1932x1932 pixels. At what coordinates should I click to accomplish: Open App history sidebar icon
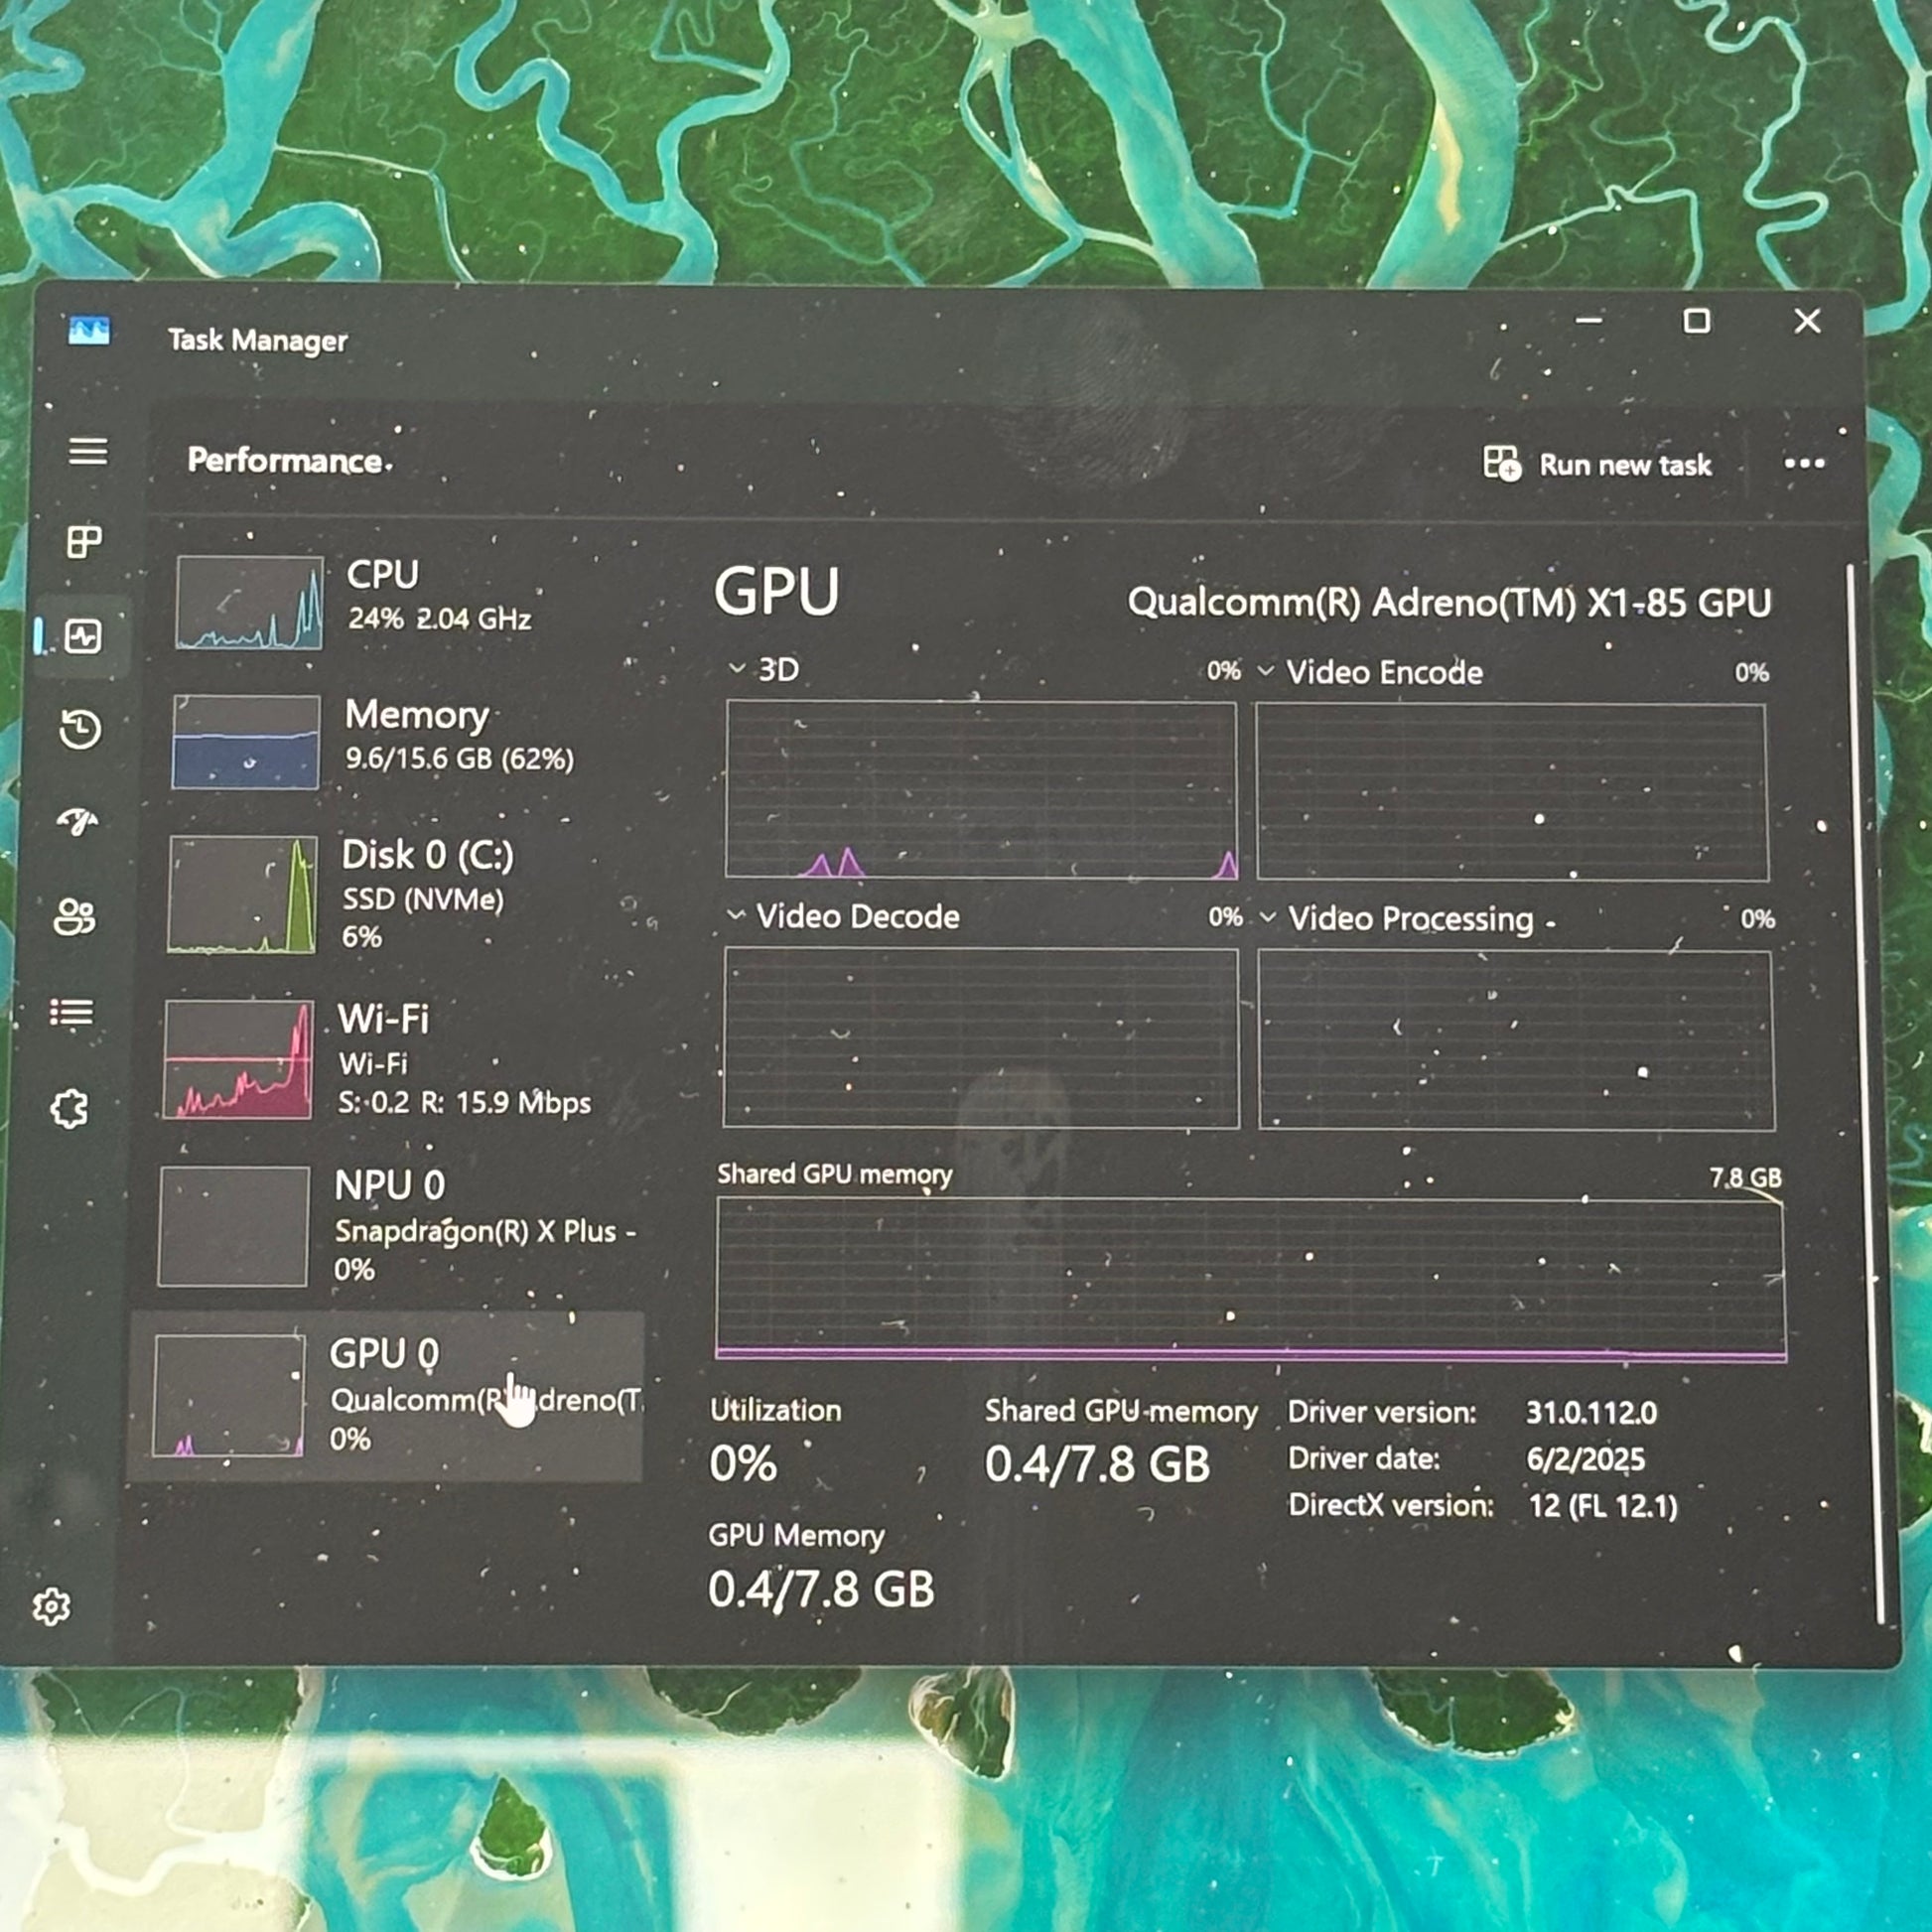click(80, 729)
